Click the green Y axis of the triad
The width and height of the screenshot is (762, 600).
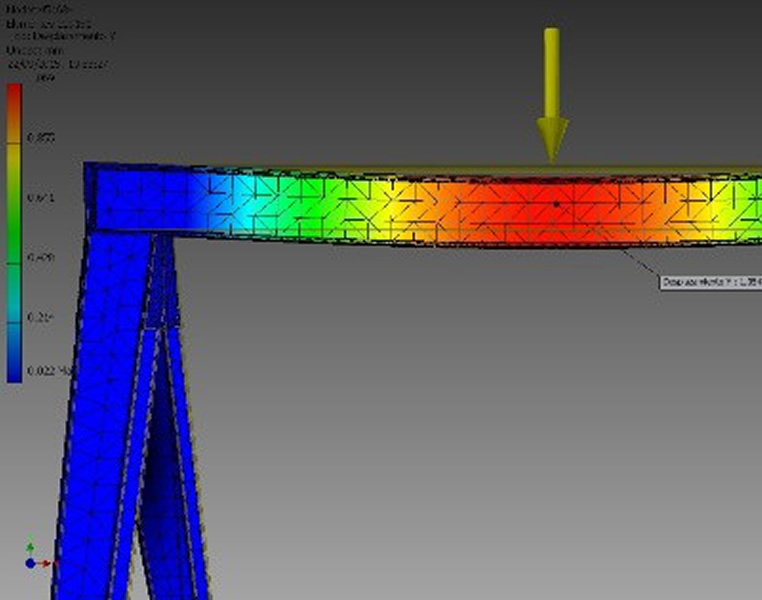(31, 549)
